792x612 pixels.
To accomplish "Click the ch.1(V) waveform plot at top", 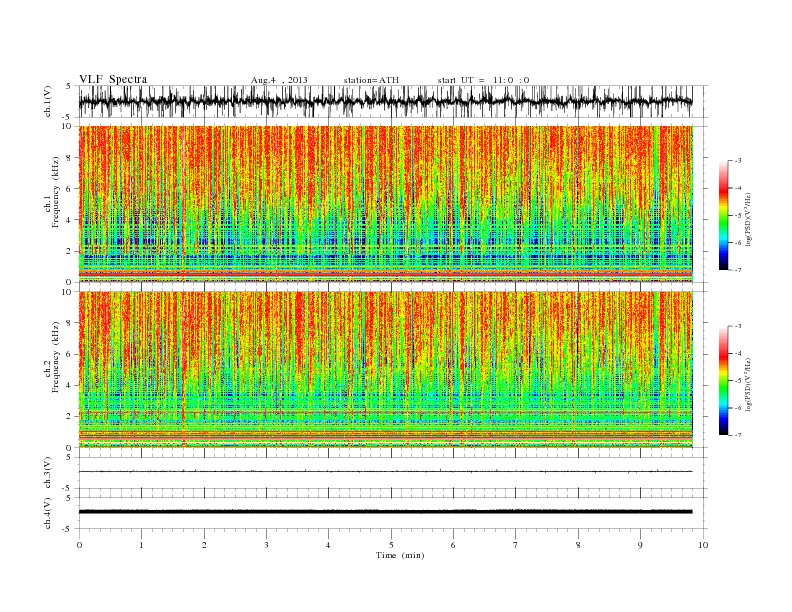I will click(385, 101).
